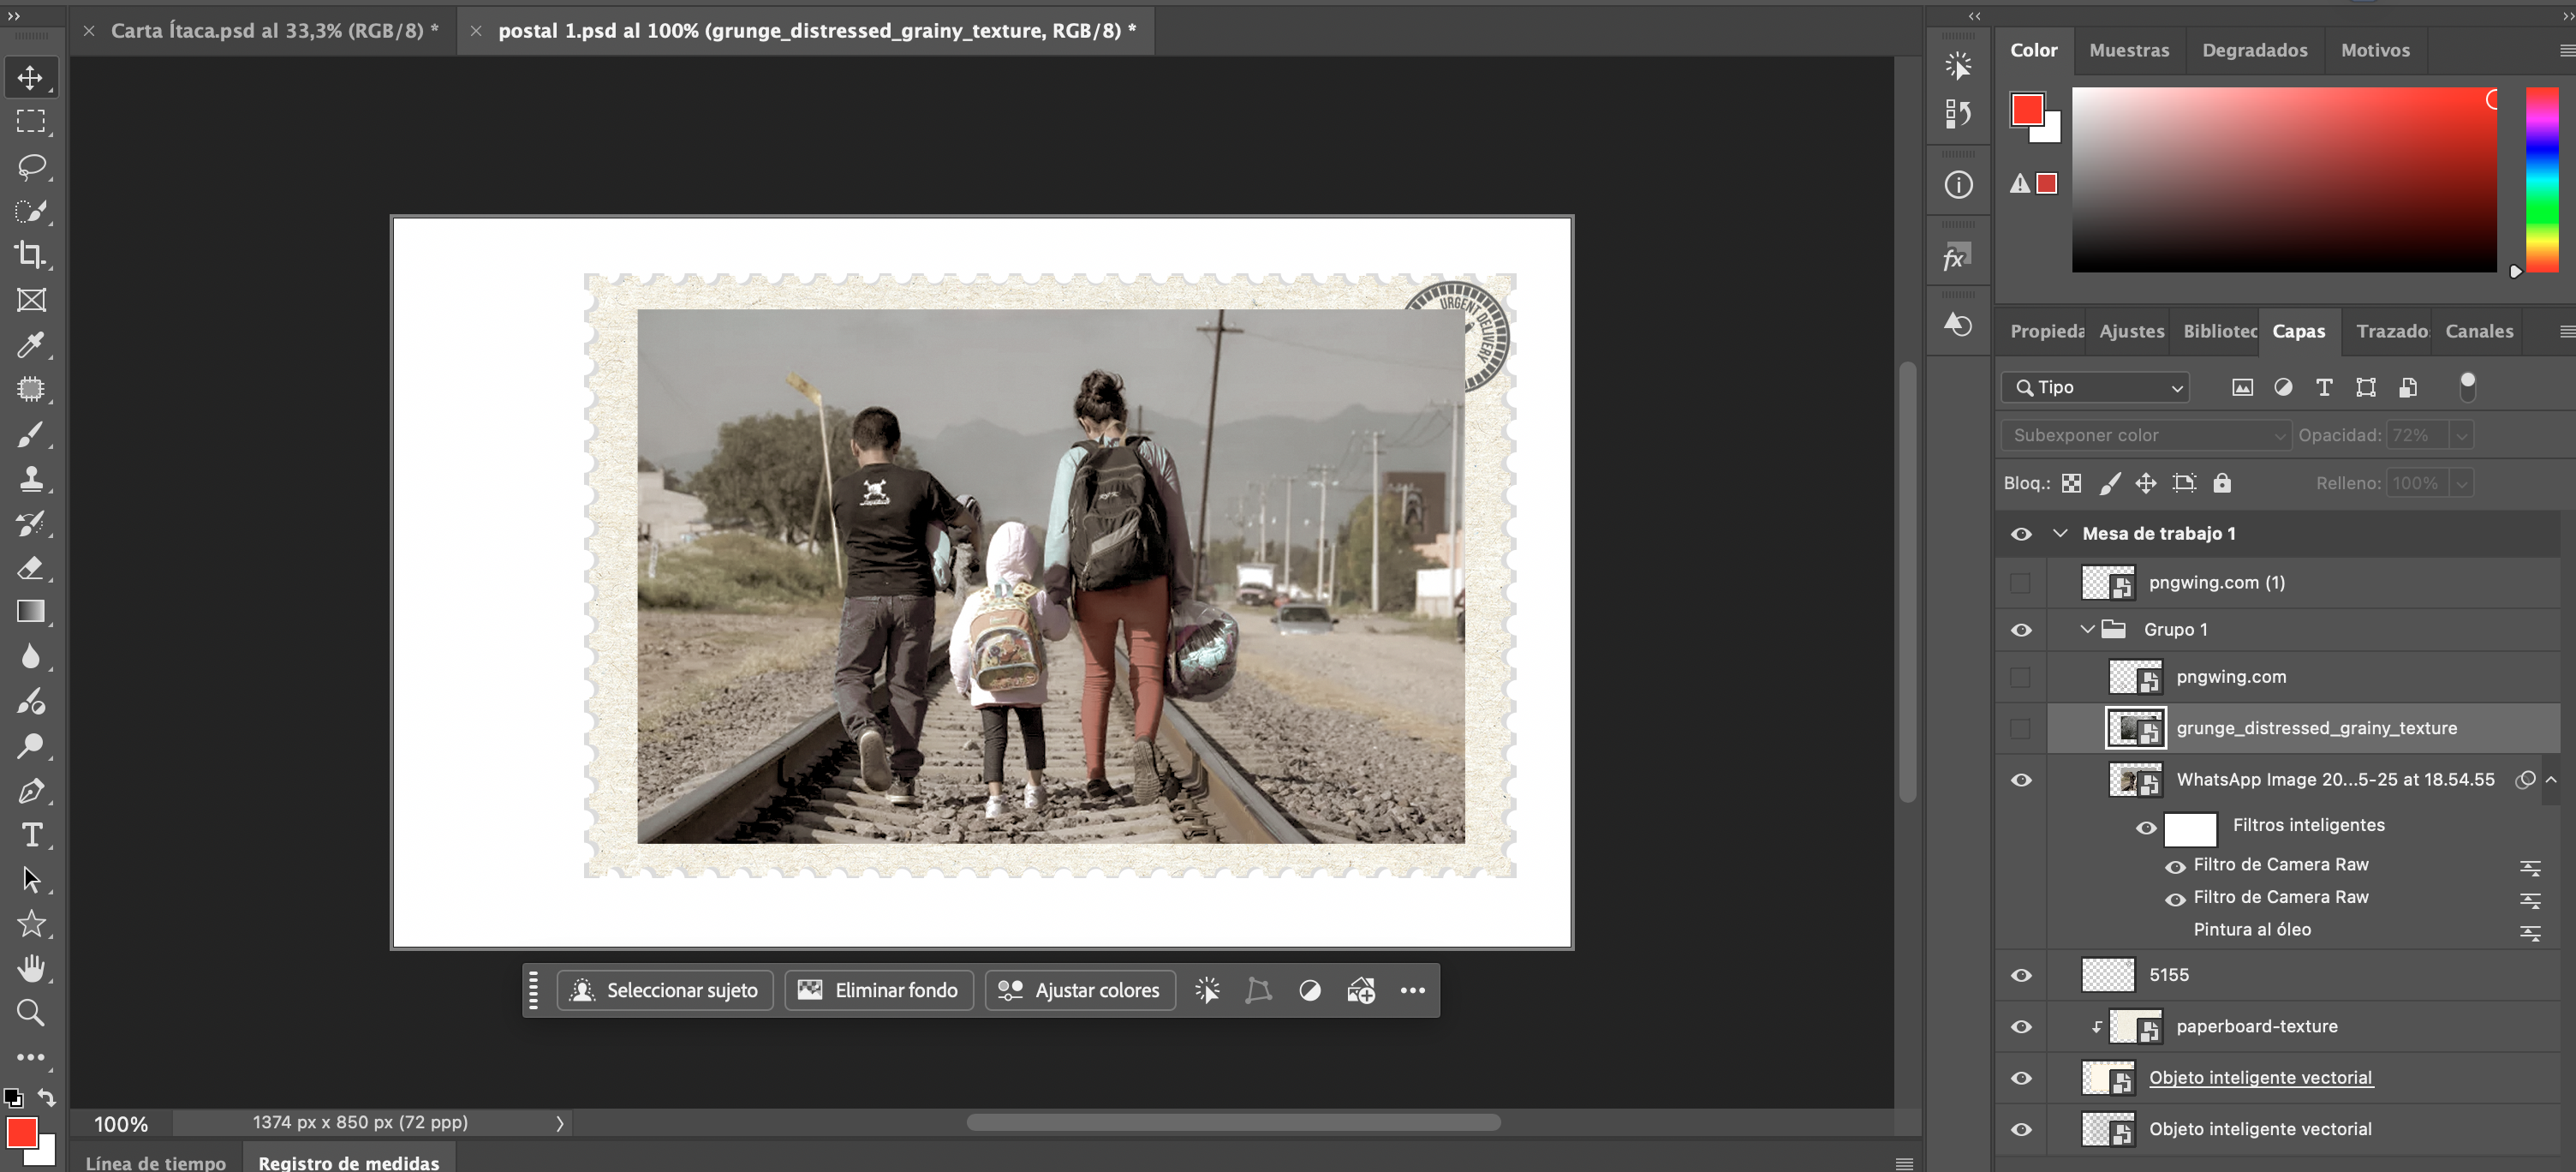
Task: Select the Frame tool
Action: 31,300
